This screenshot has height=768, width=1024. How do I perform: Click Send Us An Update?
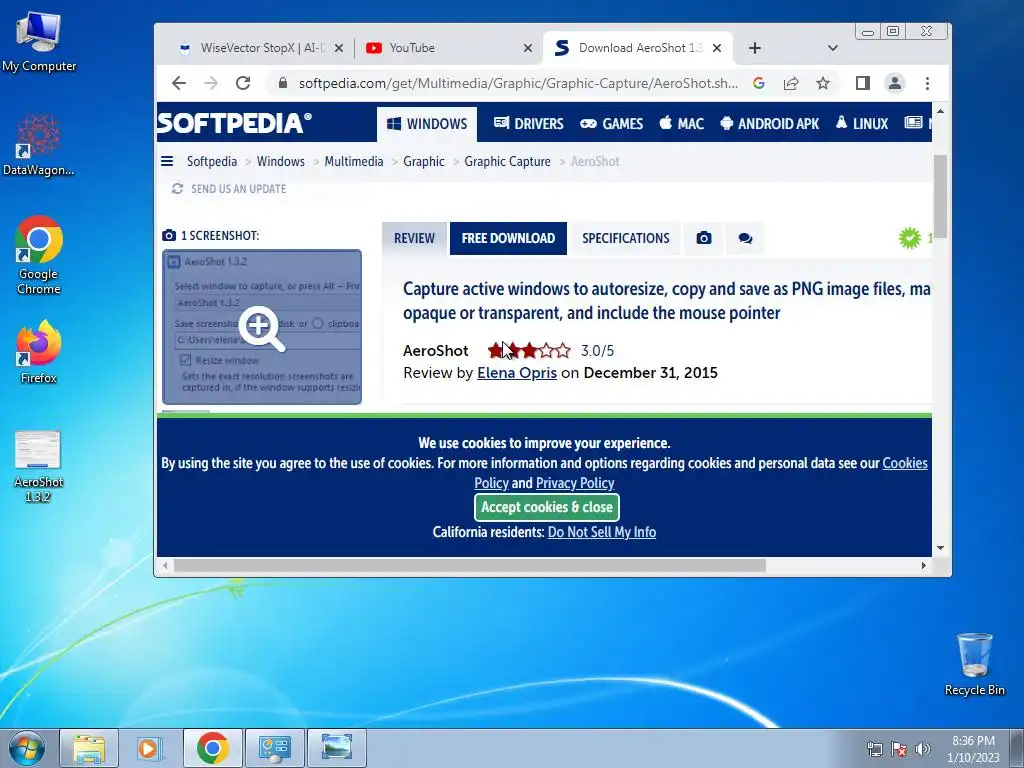[229, 189]
